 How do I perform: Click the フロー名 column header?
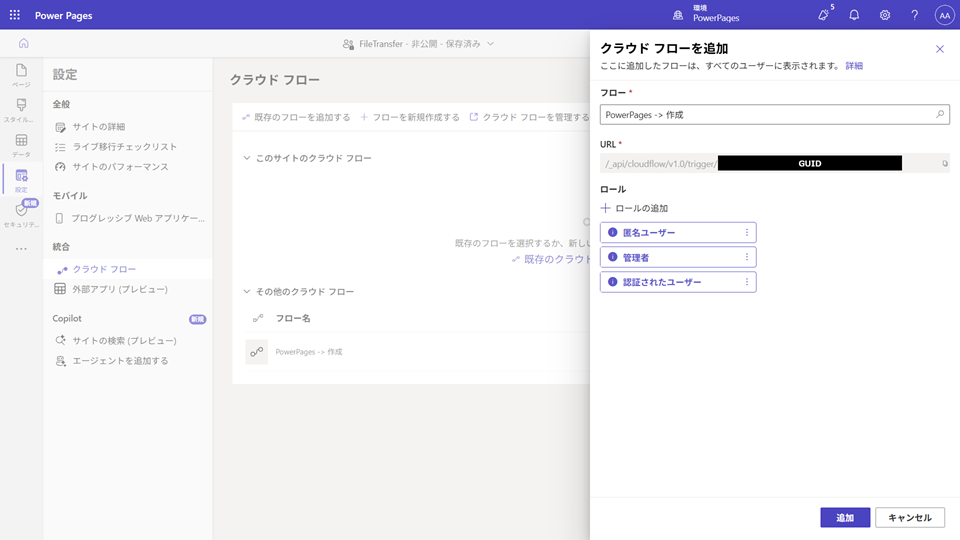coord(293,318)
